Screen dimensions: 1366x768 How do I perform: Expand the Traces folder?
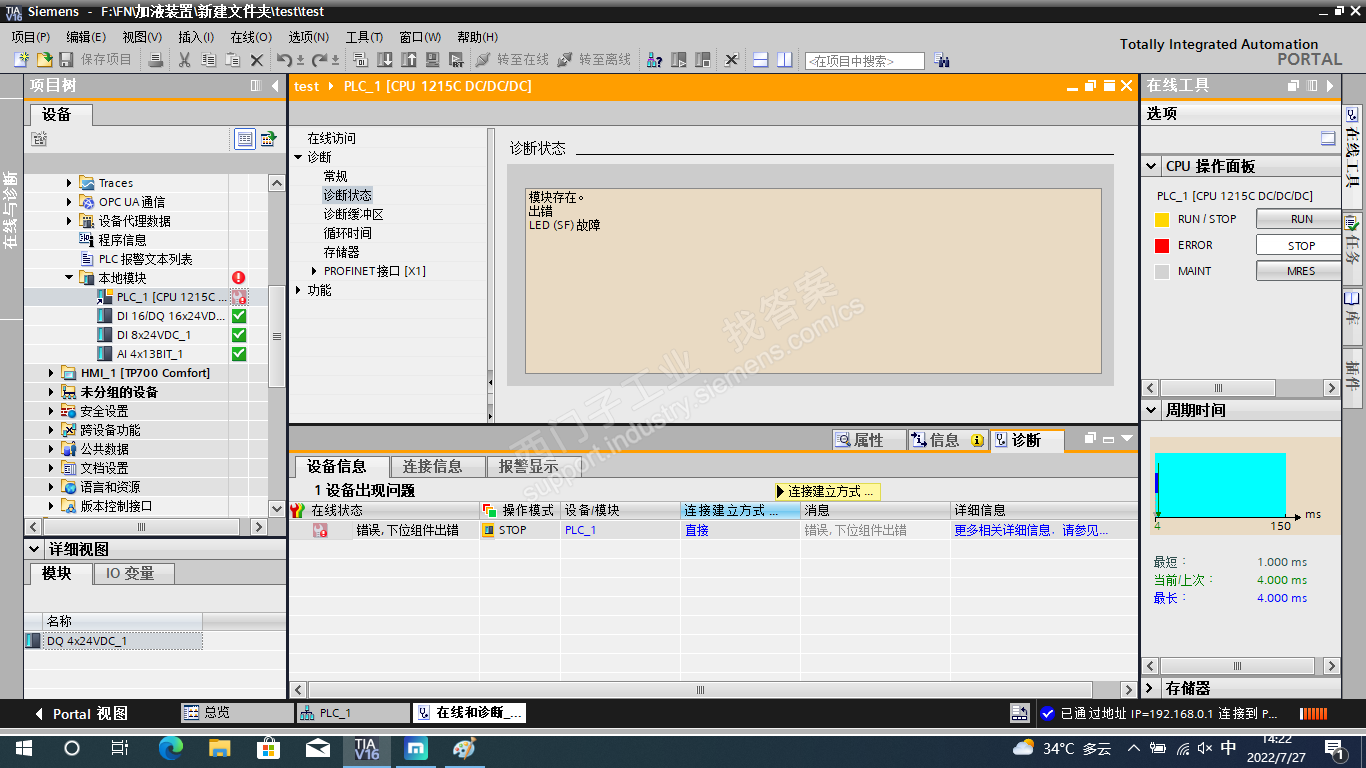(70, 183)
